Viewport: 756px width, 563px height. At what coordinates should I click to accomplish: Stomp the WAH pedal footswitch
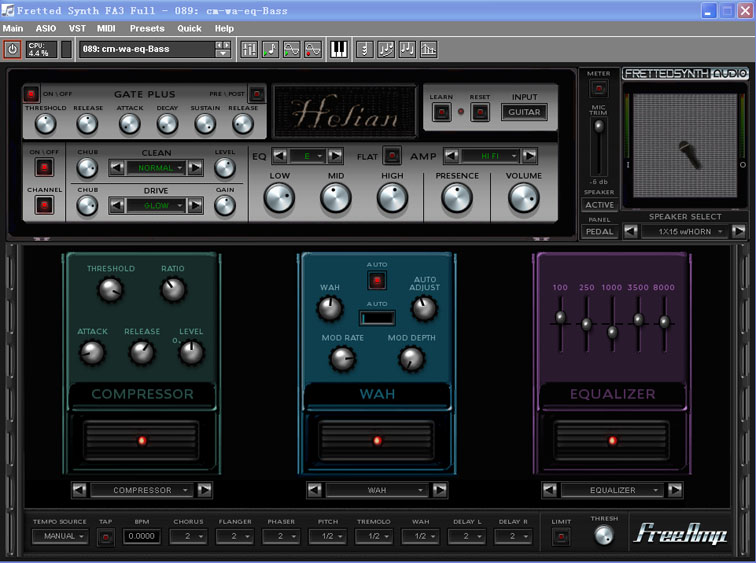[x=377, y=441]
